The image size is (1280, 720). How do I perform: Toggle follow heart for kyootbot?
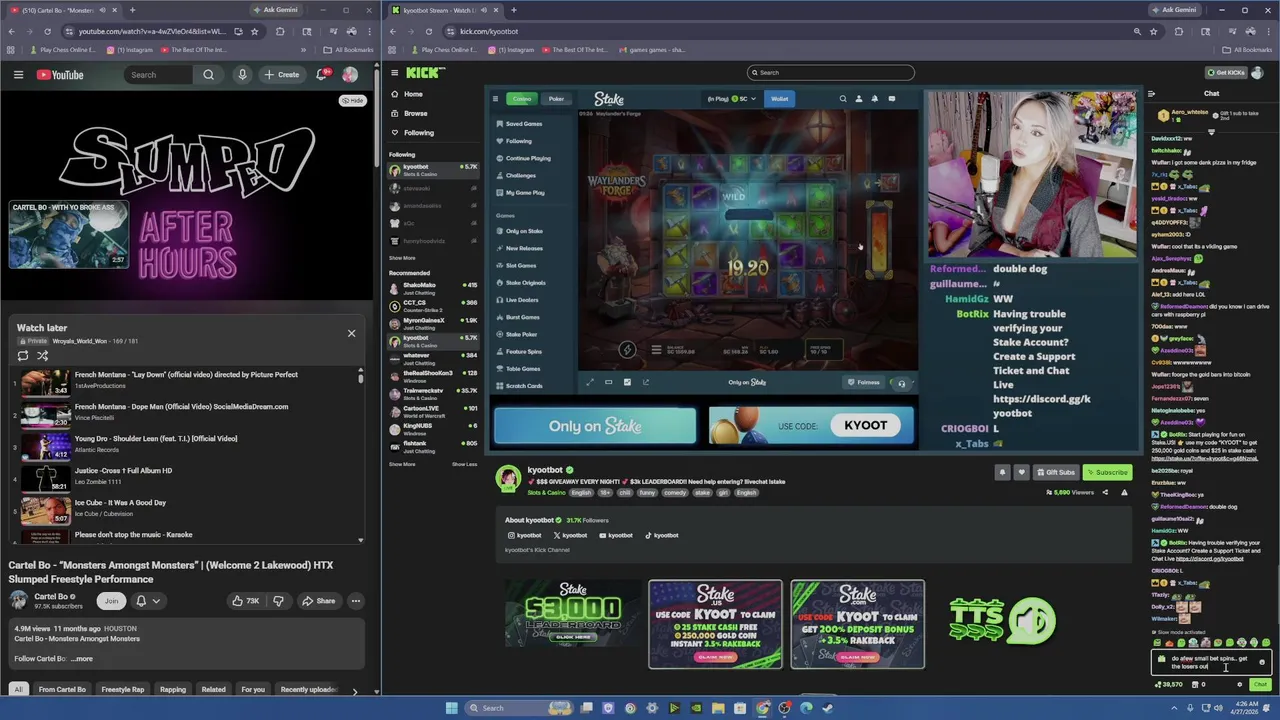(1021, 472)
